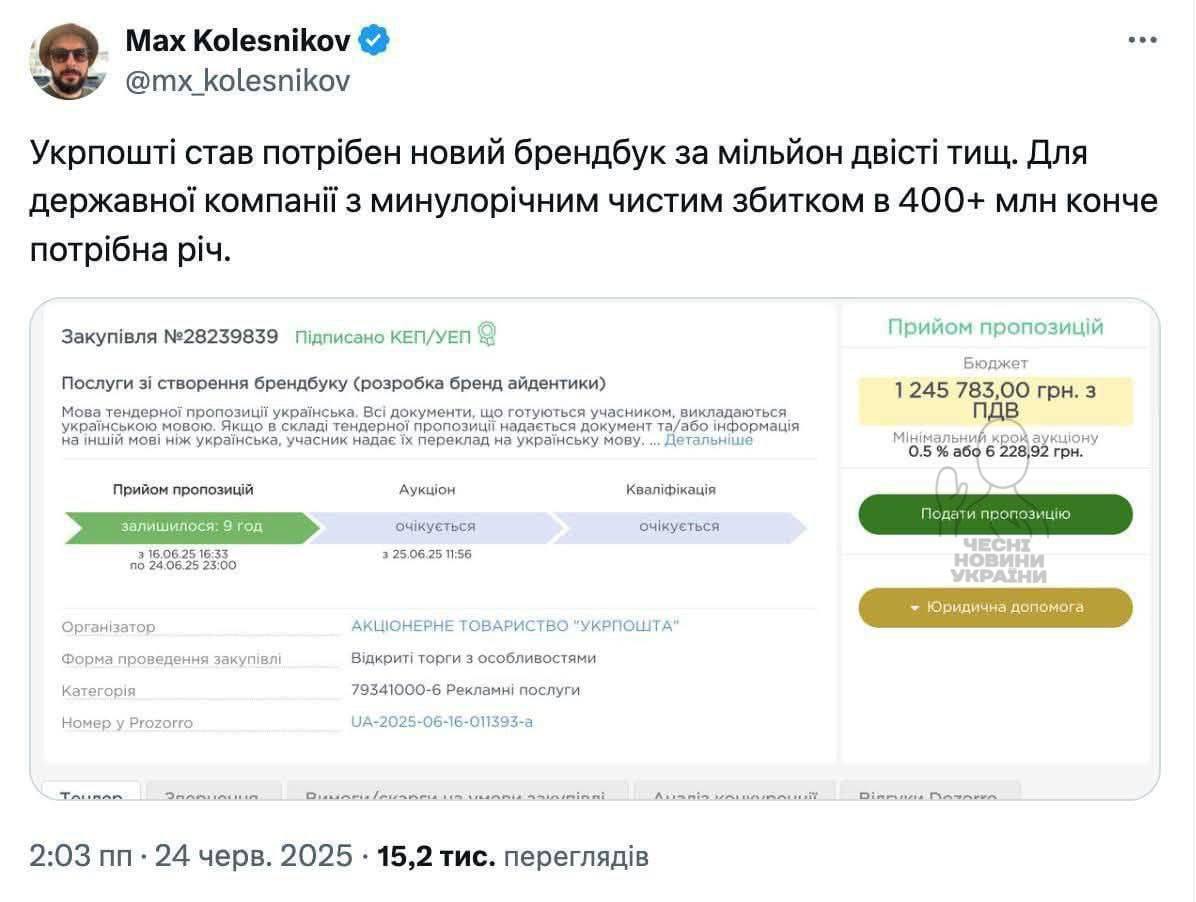Expand description via Детальніше link
The image size is (1196, 902).
(x=708, y=440)
